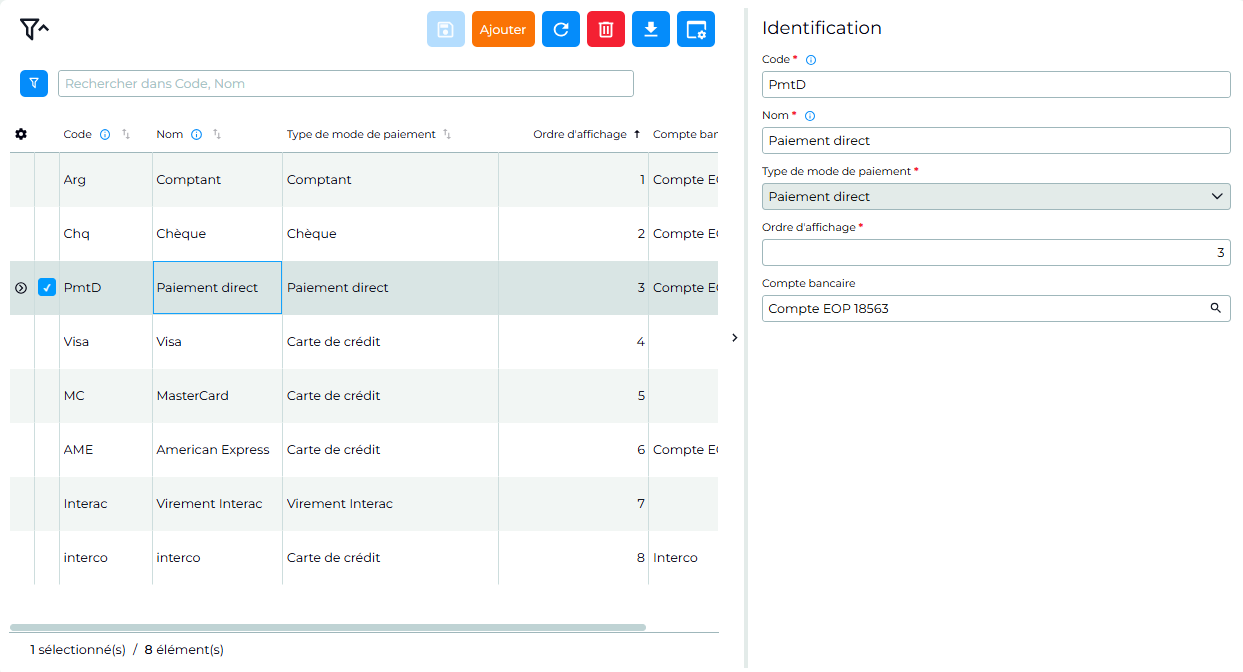Screen dimensions: 1243x672
Task: Click Interco bank account cell
Action: pyautogui.click(x=684, y=558)
